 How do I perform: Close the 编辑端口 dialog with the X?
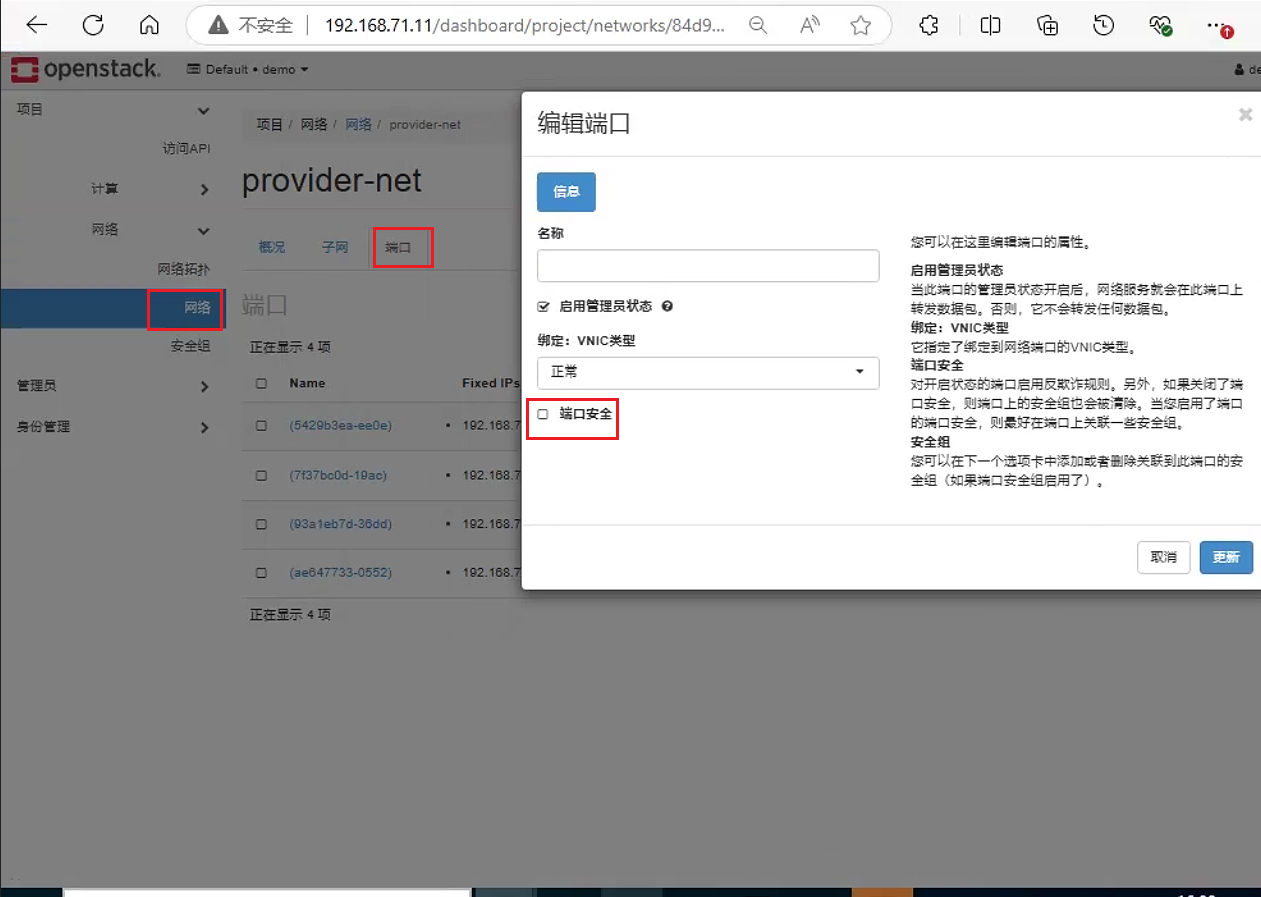point(1245,115)
